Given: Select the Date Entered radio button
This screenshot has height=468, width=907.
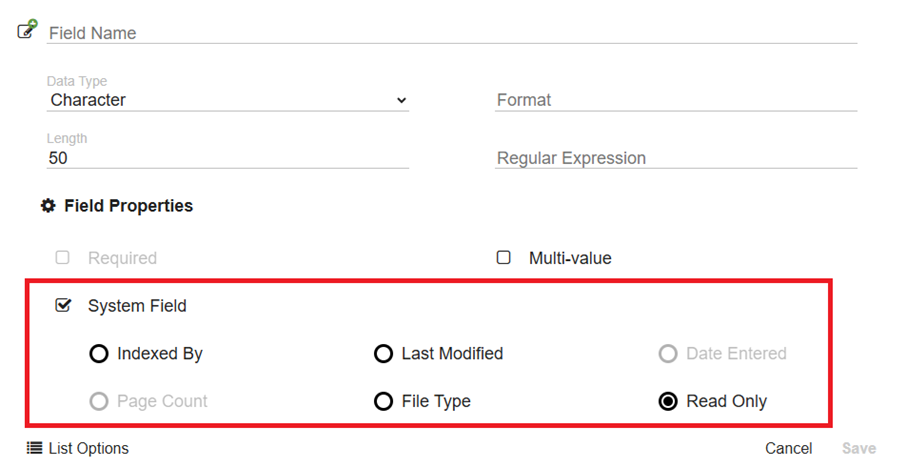Looking at the screenshot, I should [668, 353].
